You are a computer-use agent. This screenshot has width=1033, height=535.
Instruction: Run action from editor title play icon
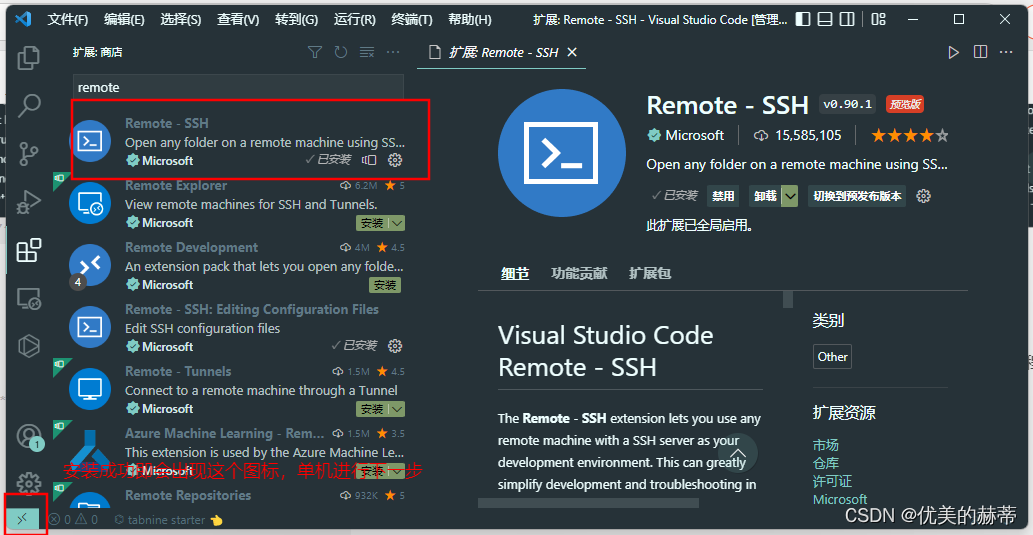[x=953, y=52]
